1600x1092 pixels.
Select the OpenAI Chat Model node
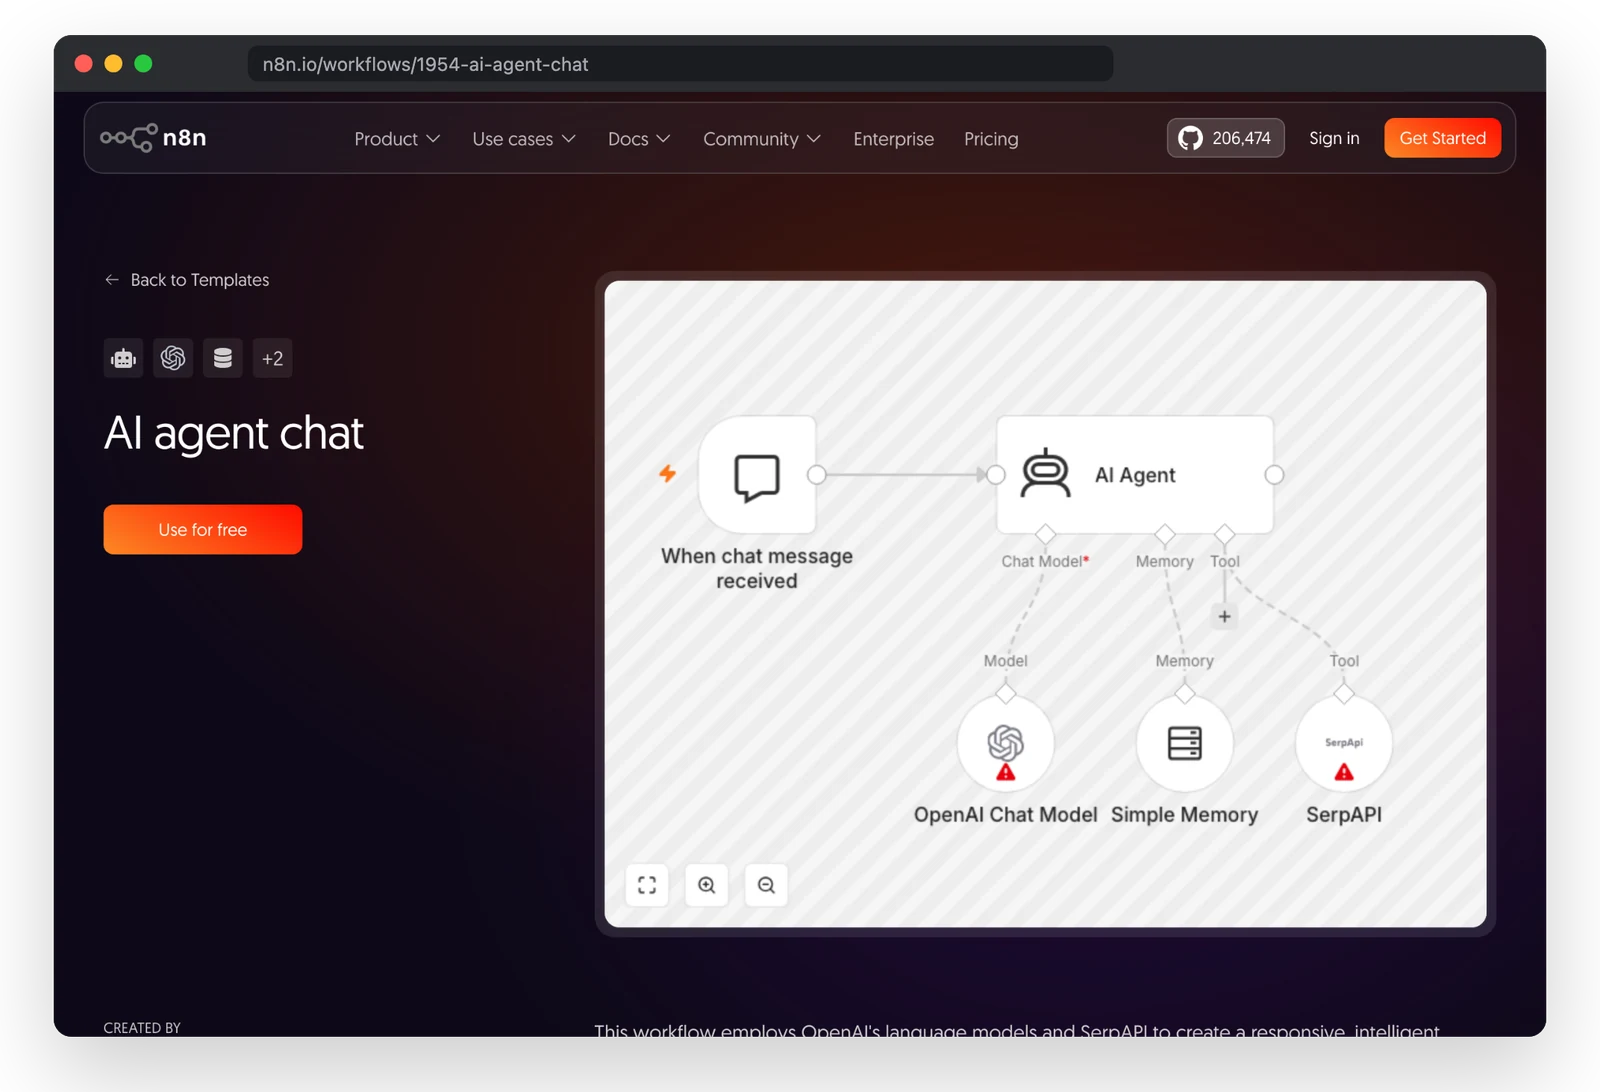point(1005,744)
